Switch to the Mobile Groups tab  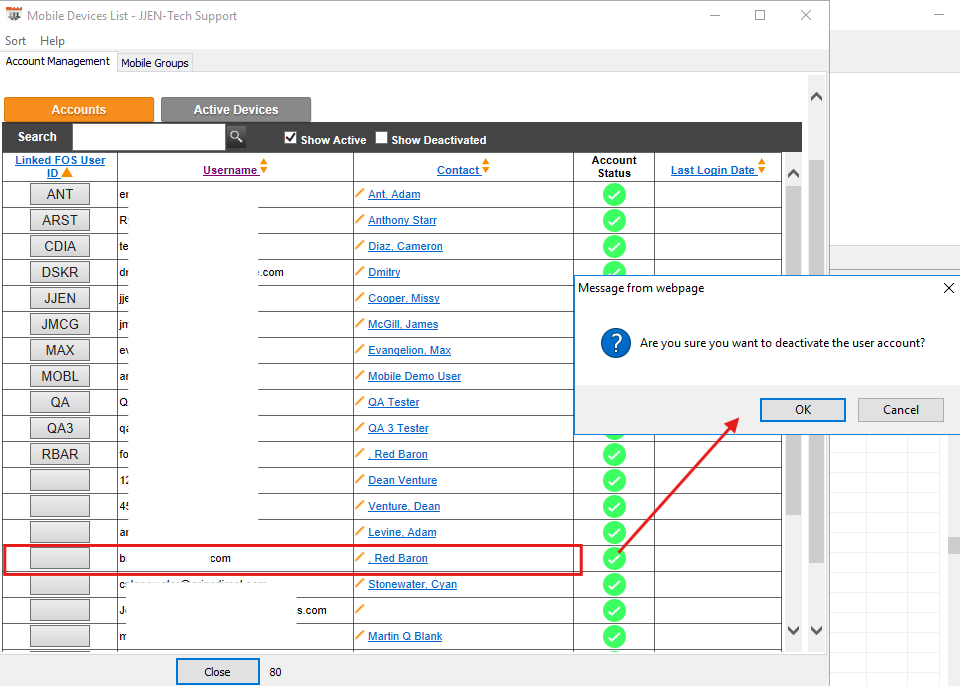[155, 63]
